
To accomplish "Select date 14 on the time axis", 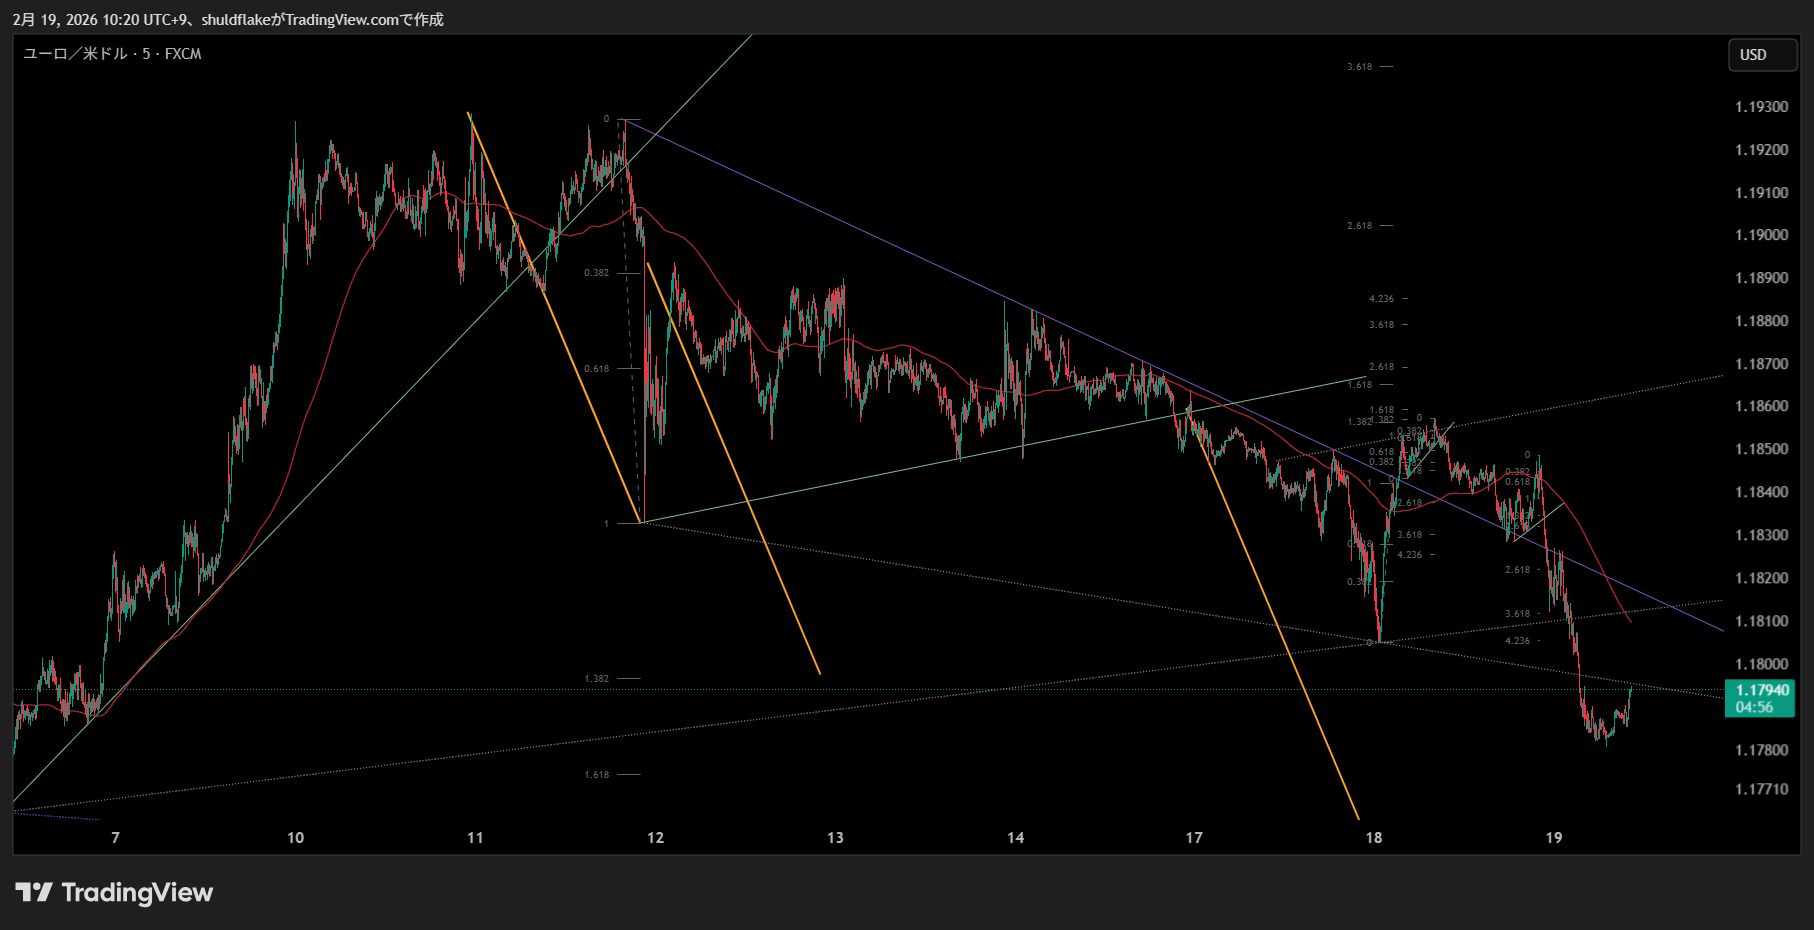I will click(1015, 838).
